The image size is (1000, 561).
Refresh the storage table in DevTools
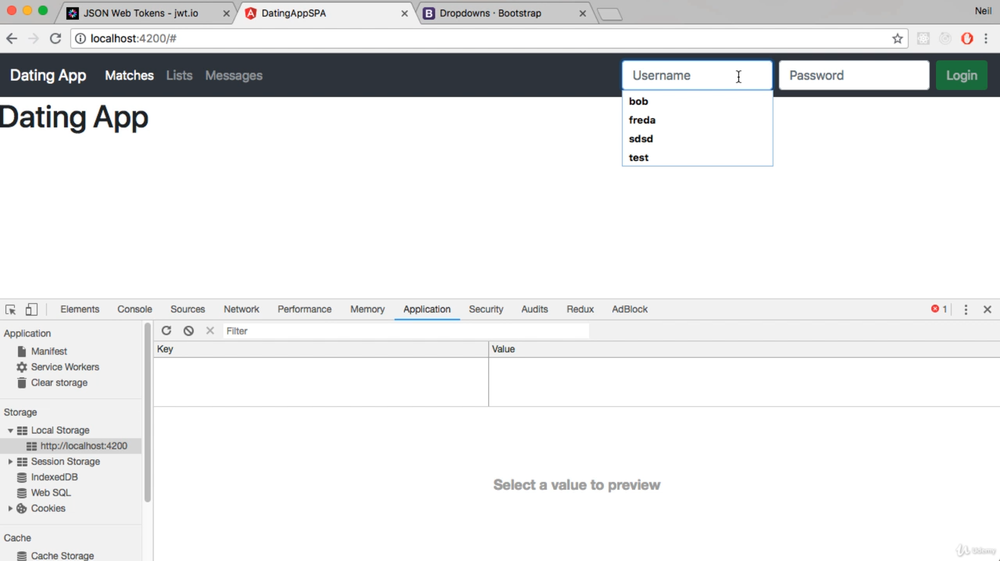click(166, 331)
